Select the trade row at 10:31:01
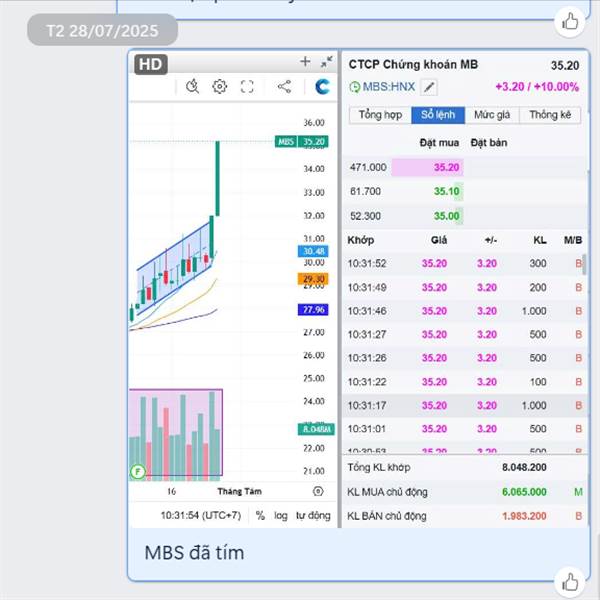 click(465, 429)
